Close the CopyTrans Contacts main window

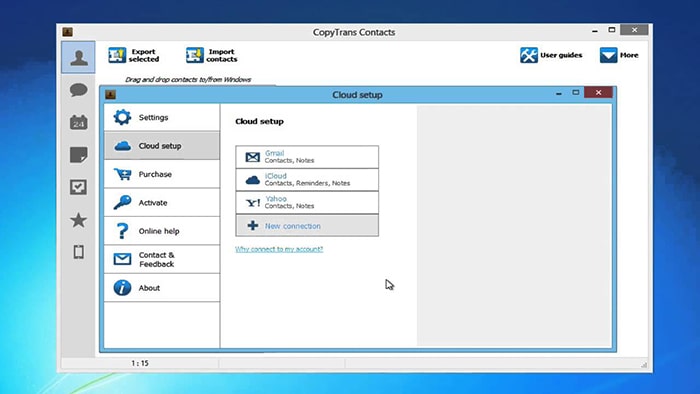click(x=634, y=30)
